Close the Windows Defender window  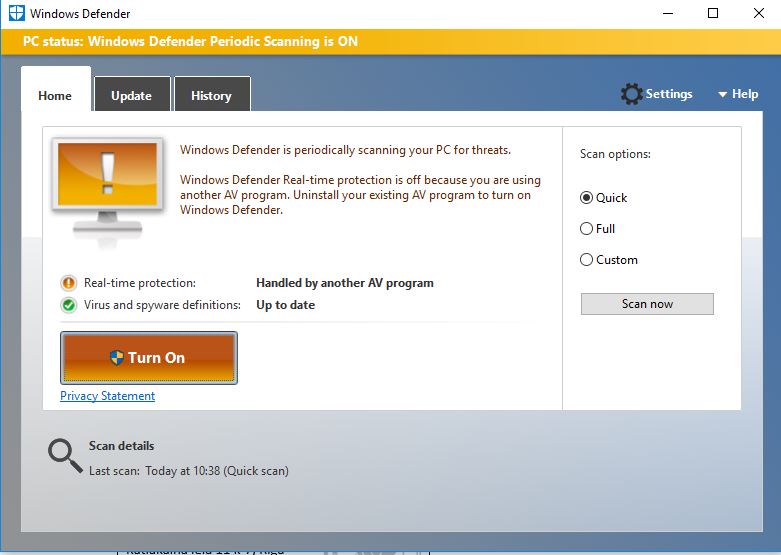(759, 13)
